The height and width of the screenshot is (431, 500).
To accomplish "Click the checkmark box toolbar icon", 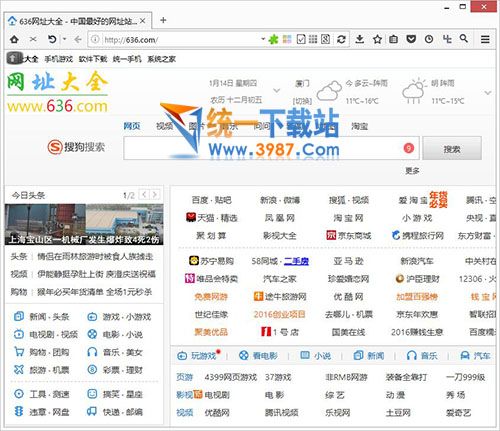I will [x=301, y=39].
